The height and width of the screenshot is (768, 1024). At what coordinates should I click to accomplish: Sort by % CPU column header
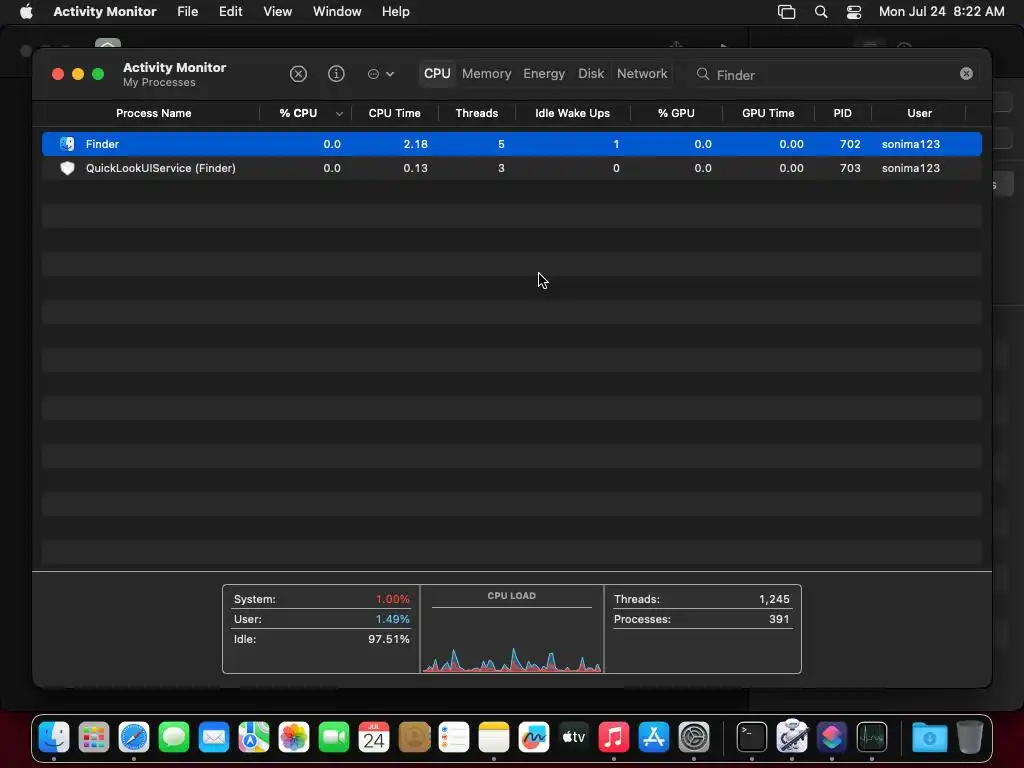[x=298, y=113]
